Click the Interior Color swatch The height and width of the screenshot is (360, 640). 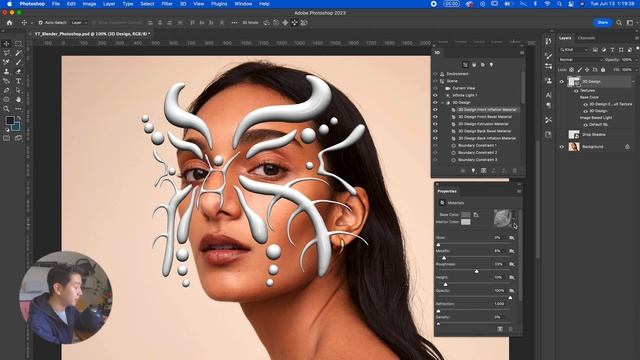click(x=466, y=222)
